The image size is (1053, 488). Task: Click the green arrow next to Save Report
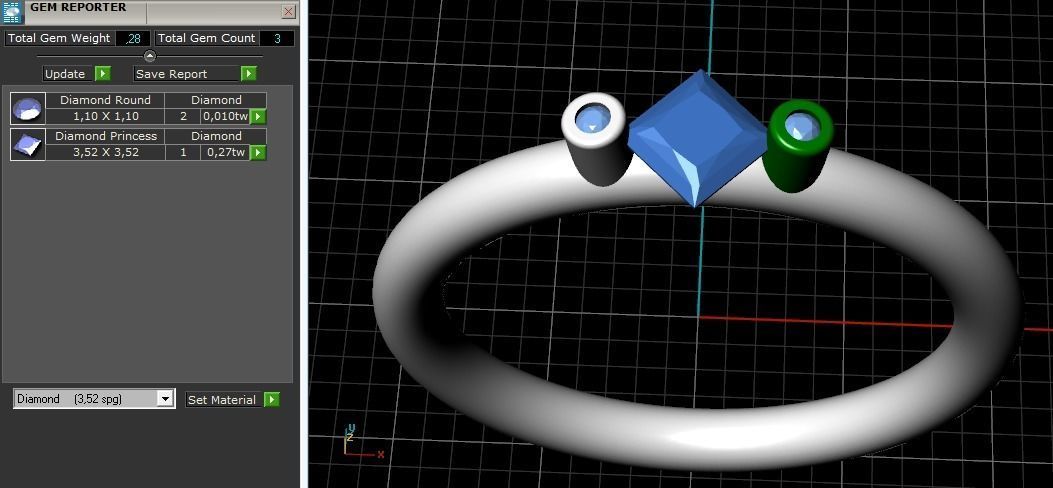click(249, 74)
